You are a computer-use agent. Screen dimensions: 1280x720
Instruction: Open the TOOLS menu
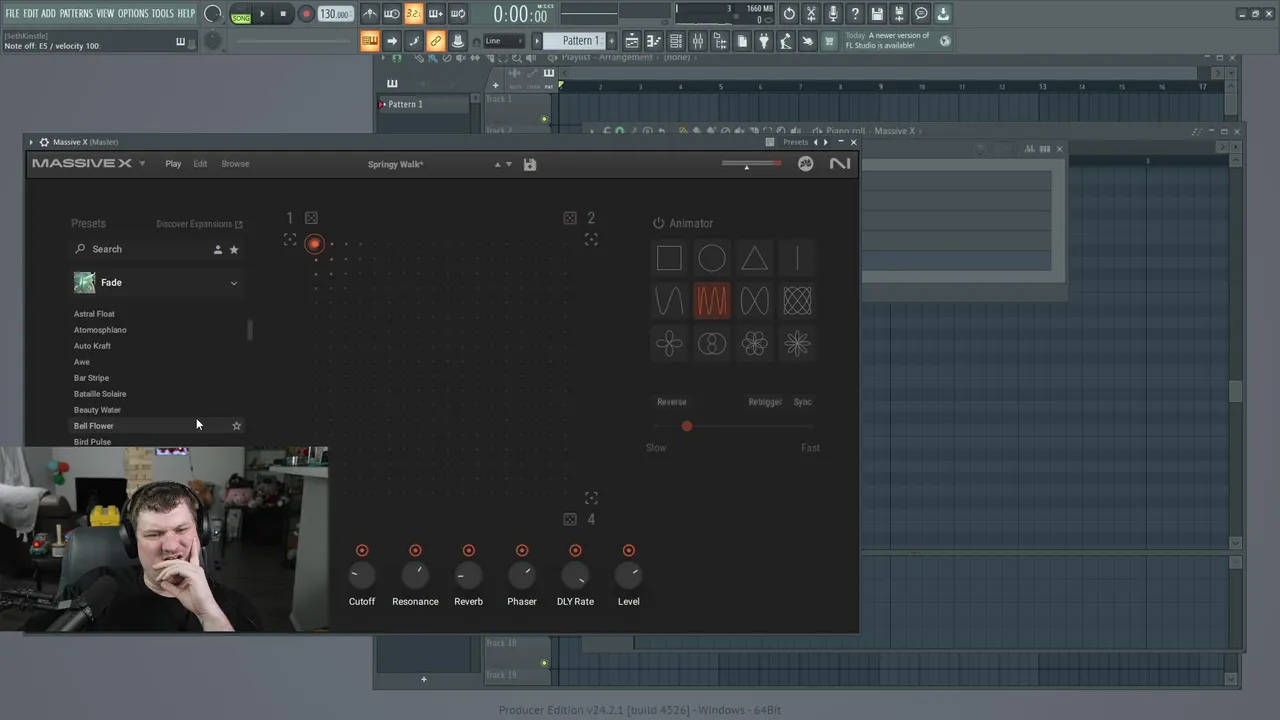point(163,14)
